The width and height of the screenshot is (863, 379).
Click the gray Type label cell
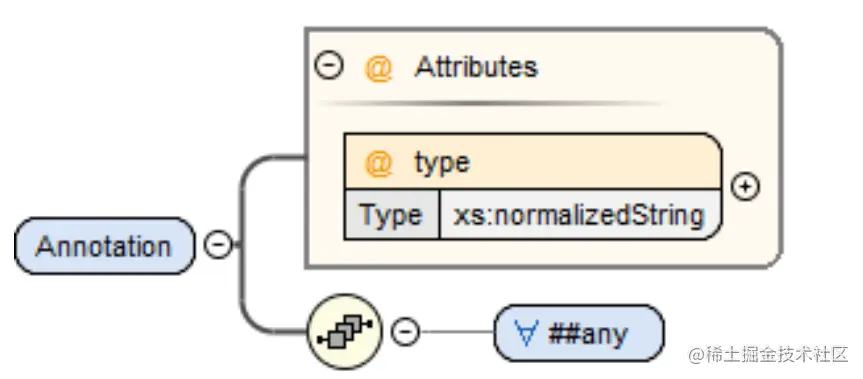(392, 215)
